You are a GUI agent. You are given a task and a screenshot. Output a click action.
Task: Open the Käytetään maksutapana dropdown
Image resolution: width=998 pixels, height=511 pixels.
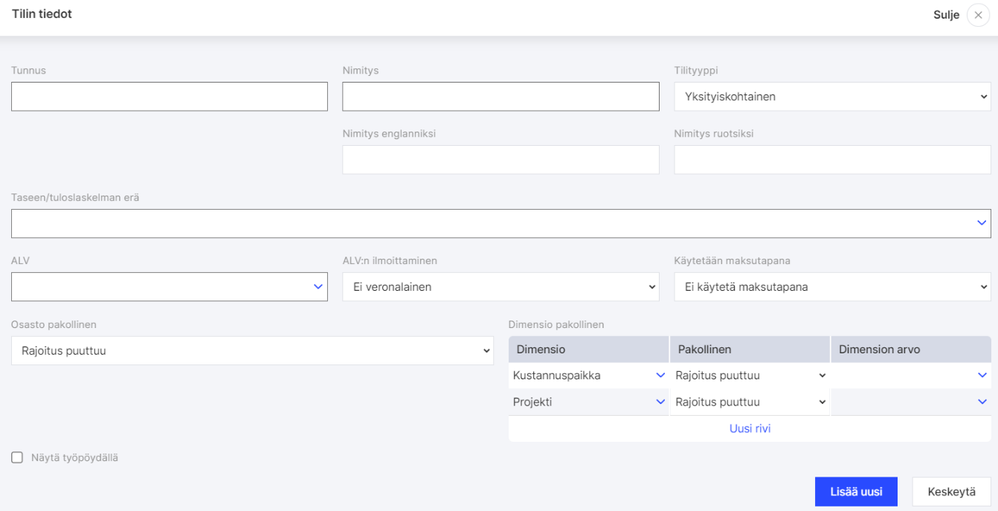point(832,287)
